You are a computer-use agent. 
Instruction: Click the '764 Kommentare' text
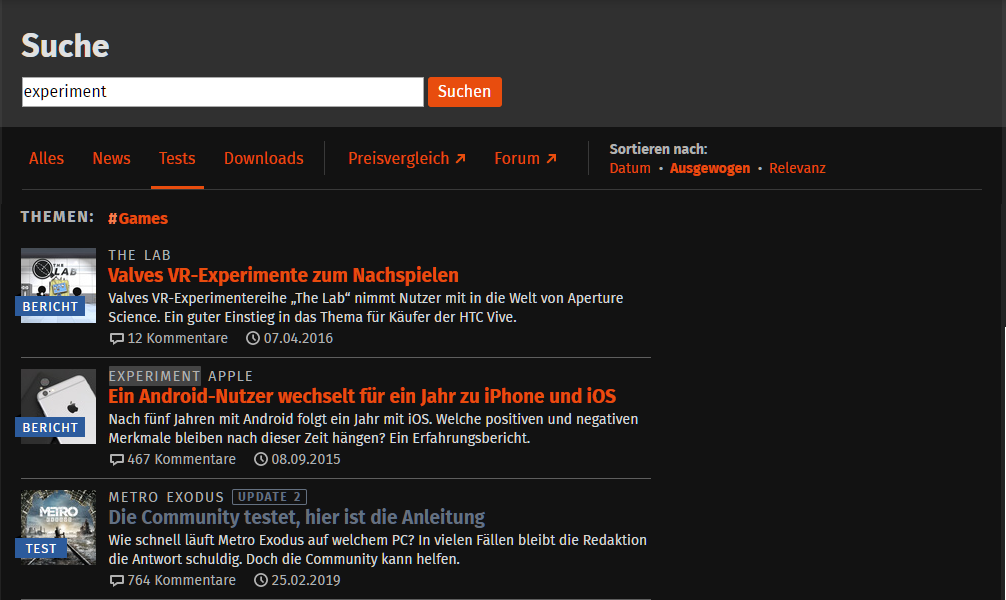coord(182,580)
